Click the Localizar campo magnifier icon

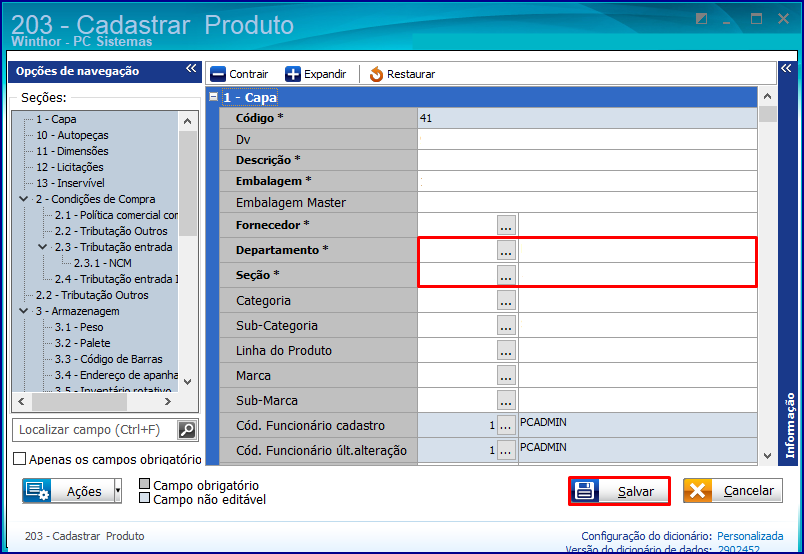[187, 429]
